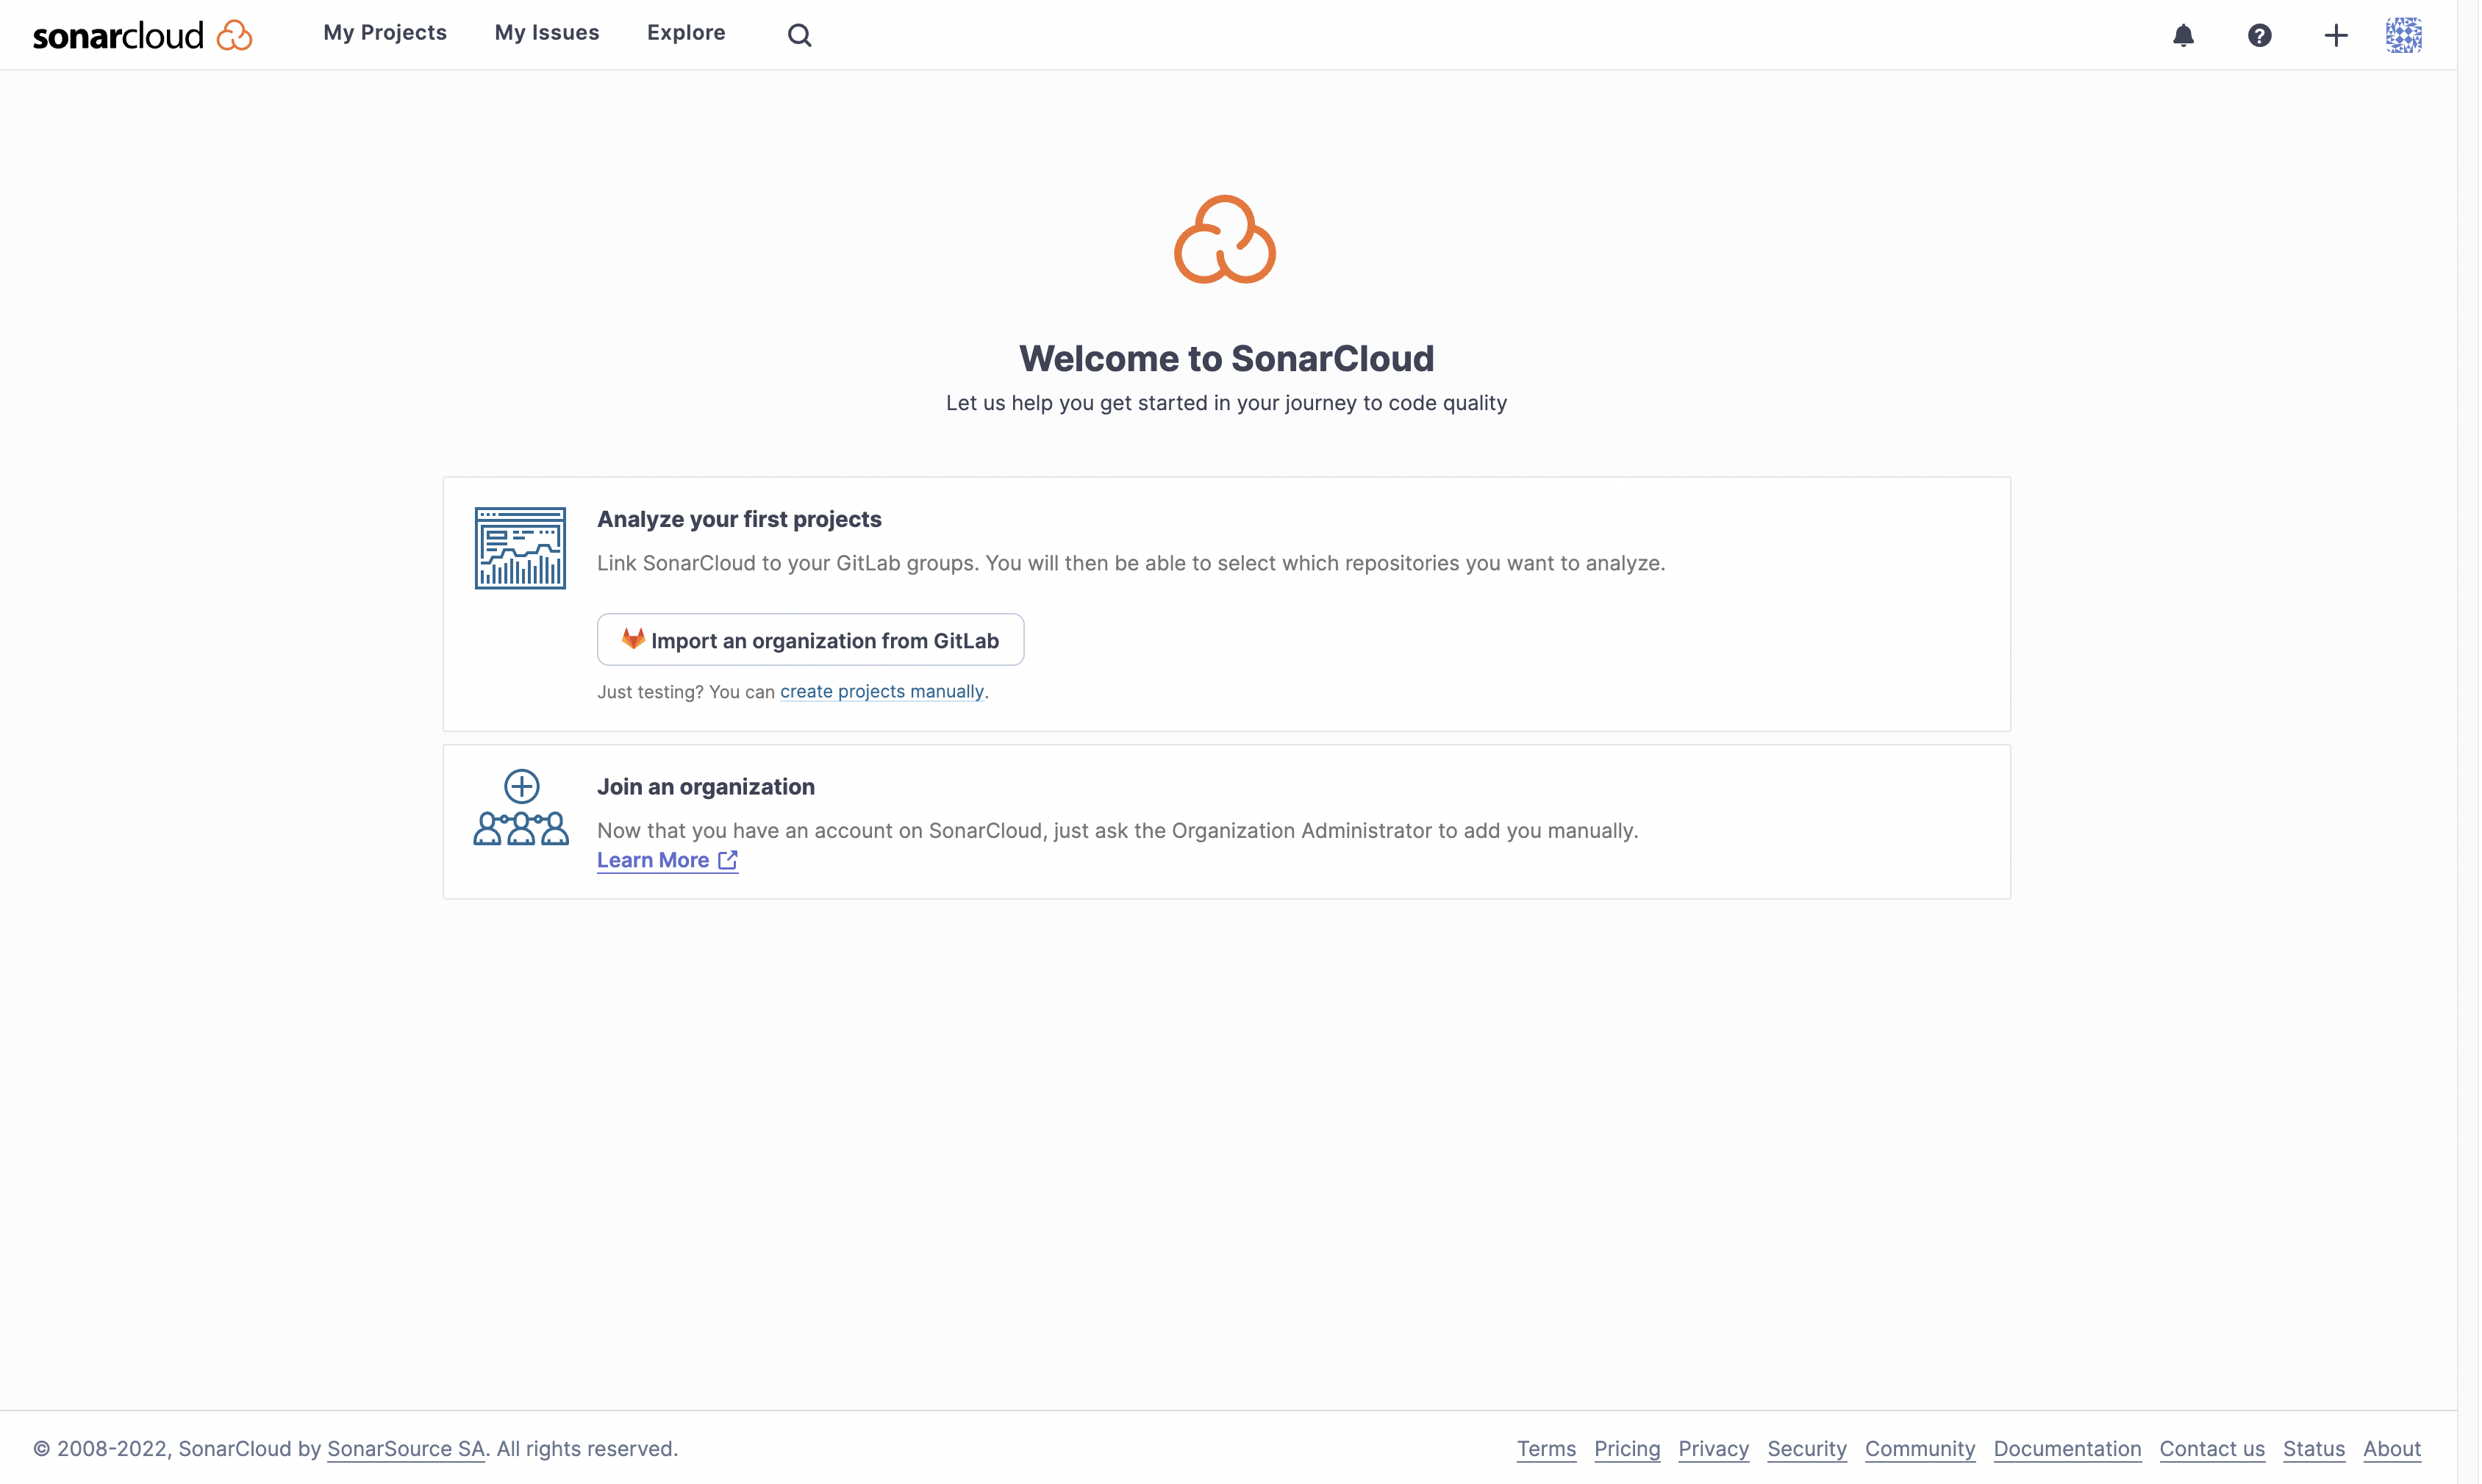Click the join organization people icon
2482x1484 pixels.
pyautogui.click(x=521, y=808)
